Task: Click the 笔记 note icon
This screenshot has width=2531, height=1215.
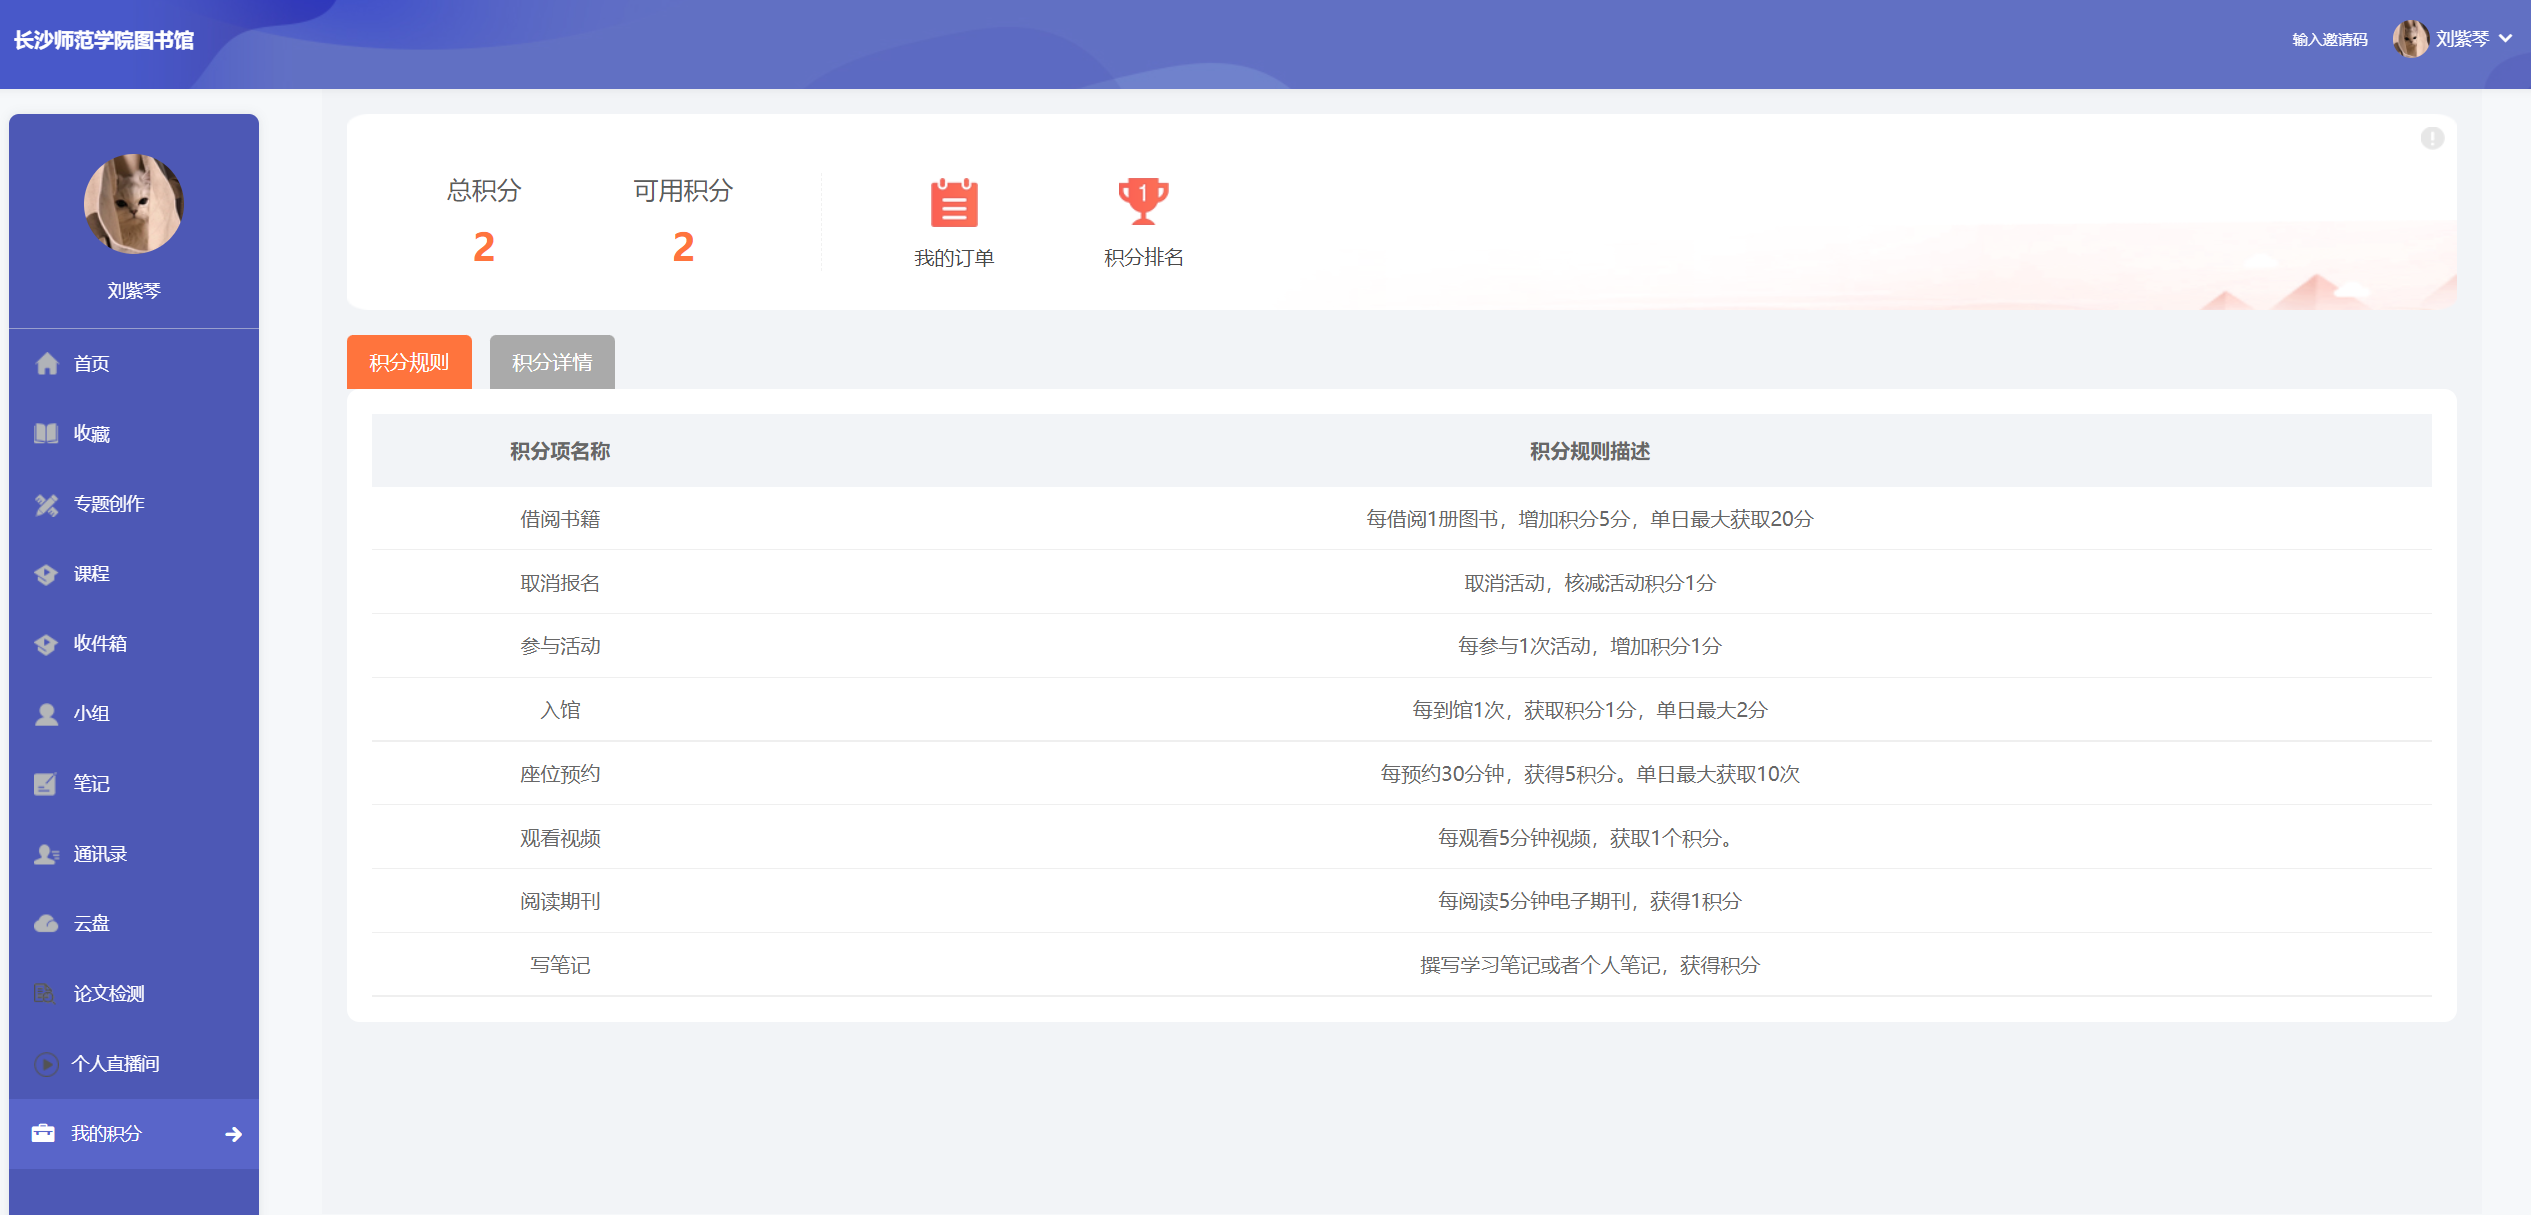Action: click(x=46, y=784)
